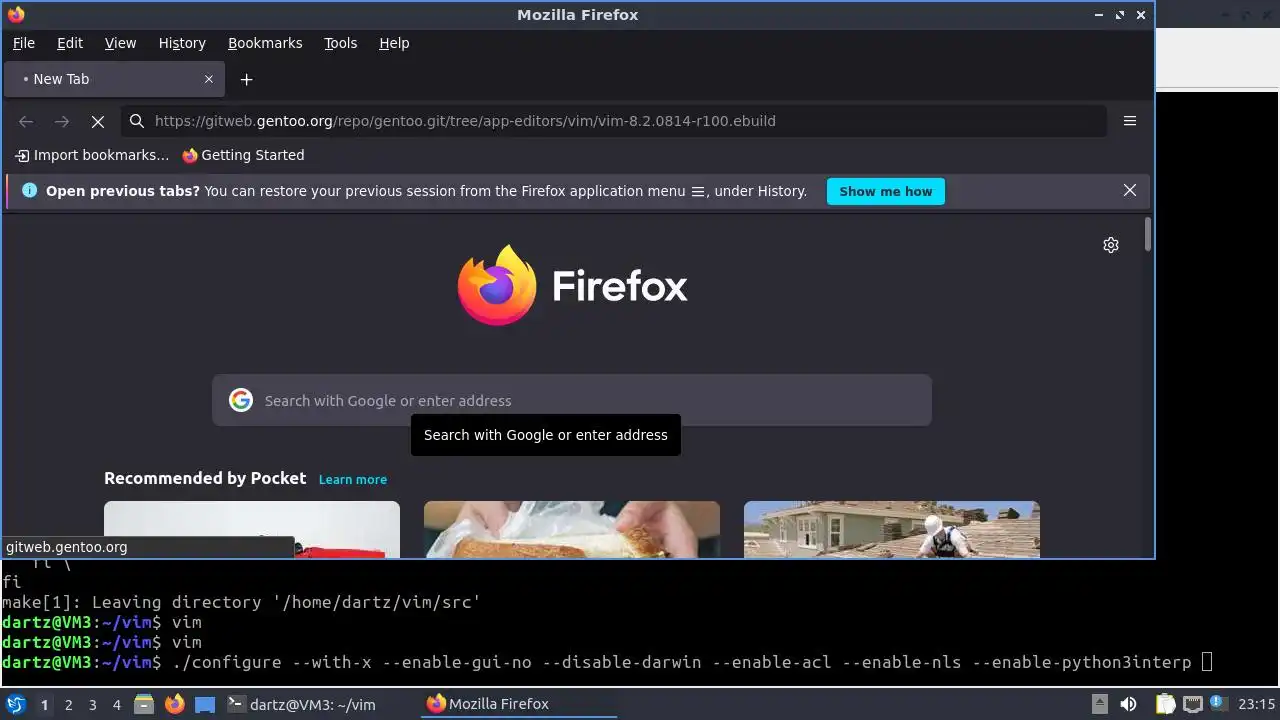1280x720 pixels.
Task: Click the Recommended by Pocket heading
Action: pyautogui.click(x=205, y=478)
